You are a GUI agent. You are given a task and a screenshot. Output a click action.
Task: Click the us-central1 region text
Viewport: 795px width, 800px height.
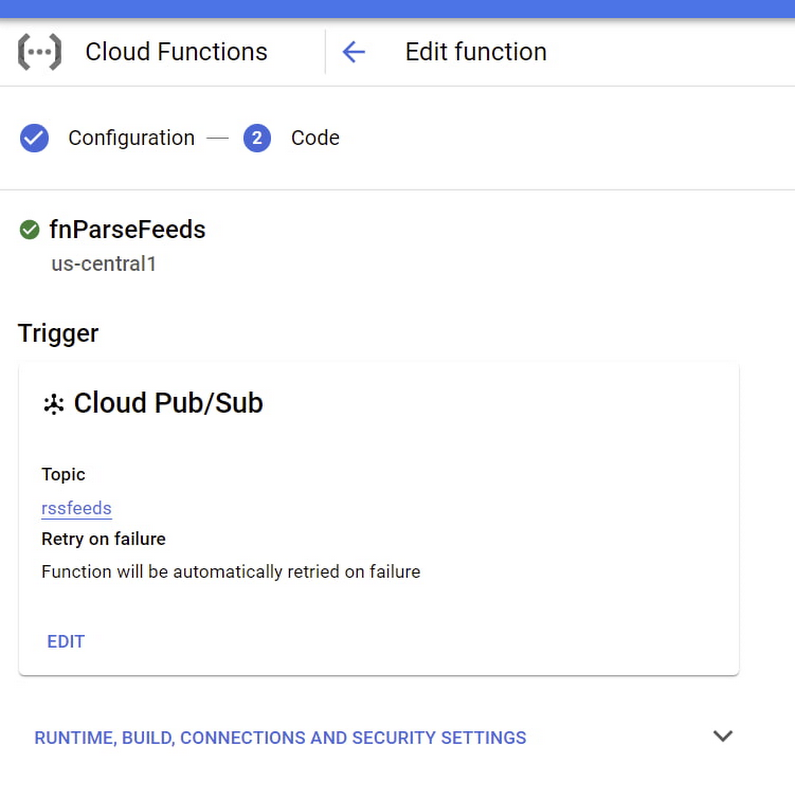click(x=104, y=265)
